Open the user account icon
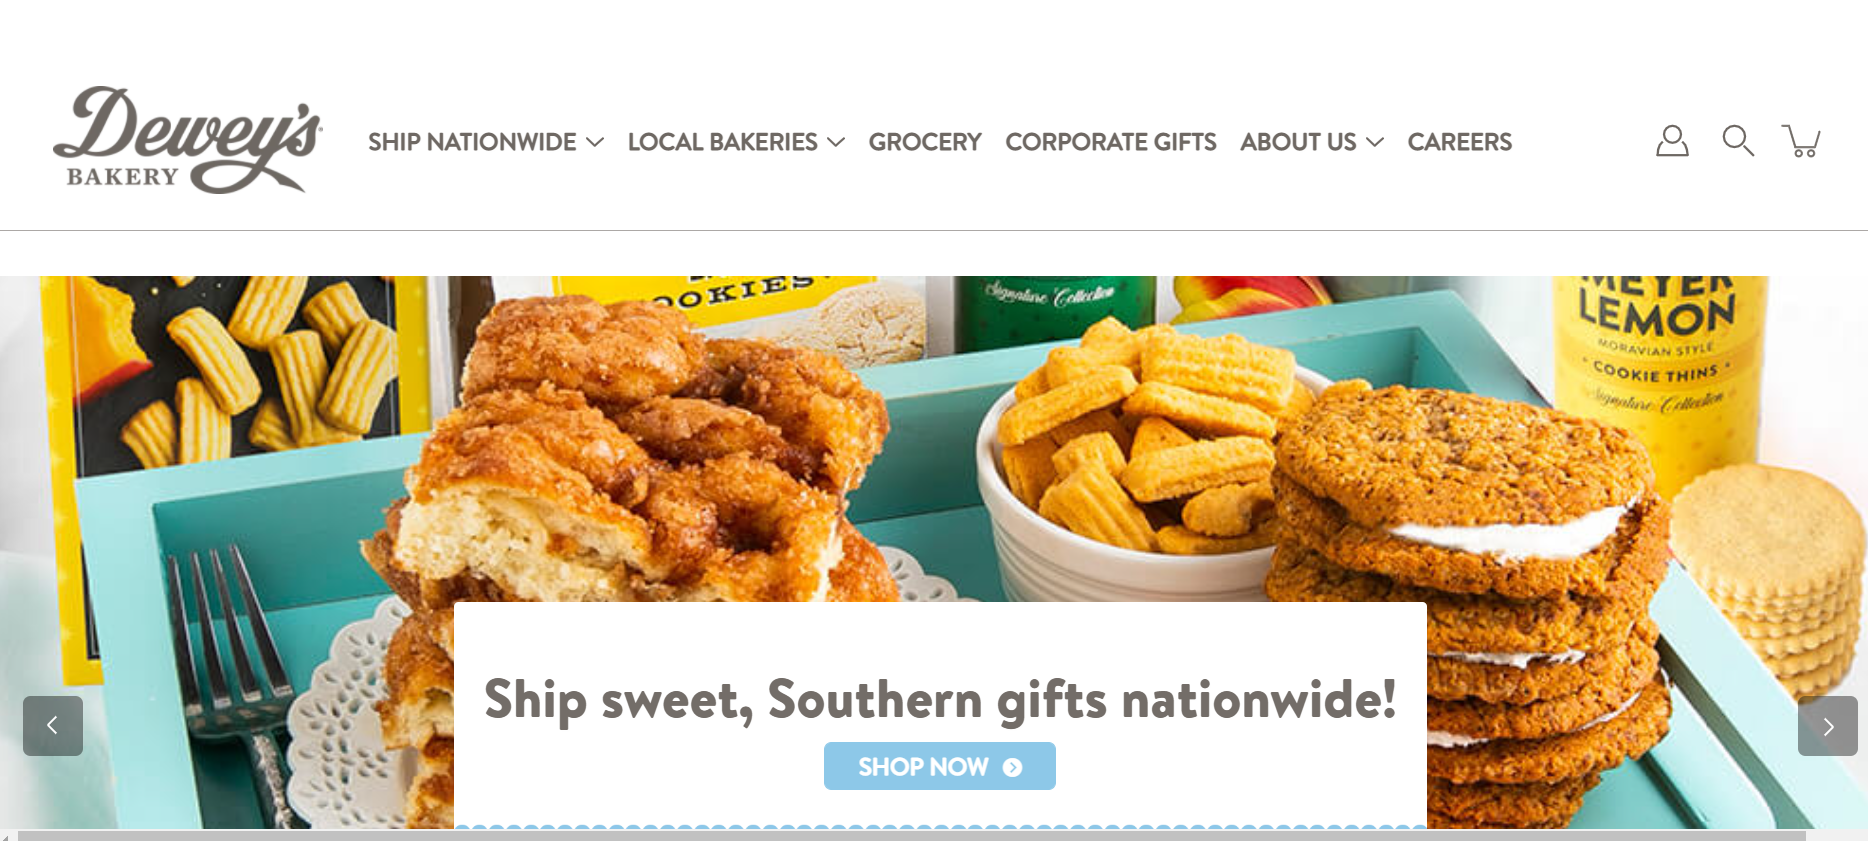The image size is (1868, 841). pos(1672,141)
